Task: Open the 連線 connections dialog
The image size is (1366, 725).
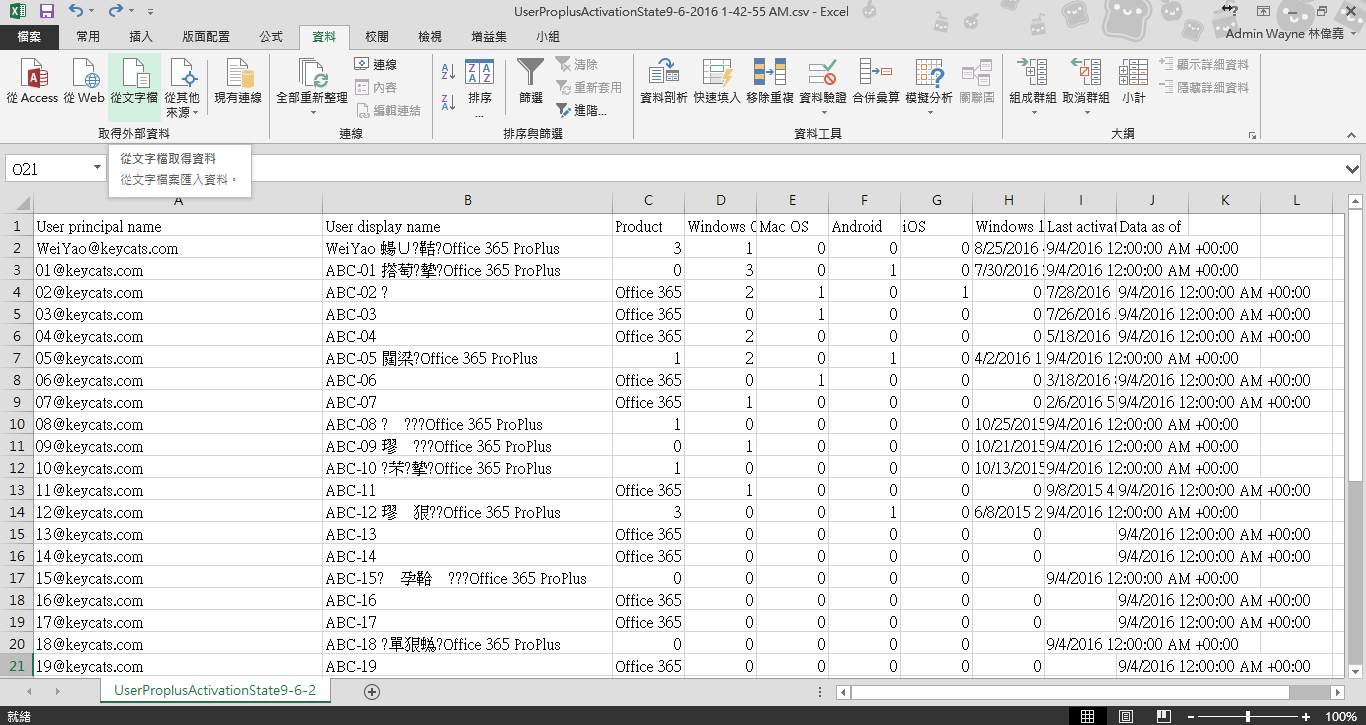Action: [x=376, y=64]
